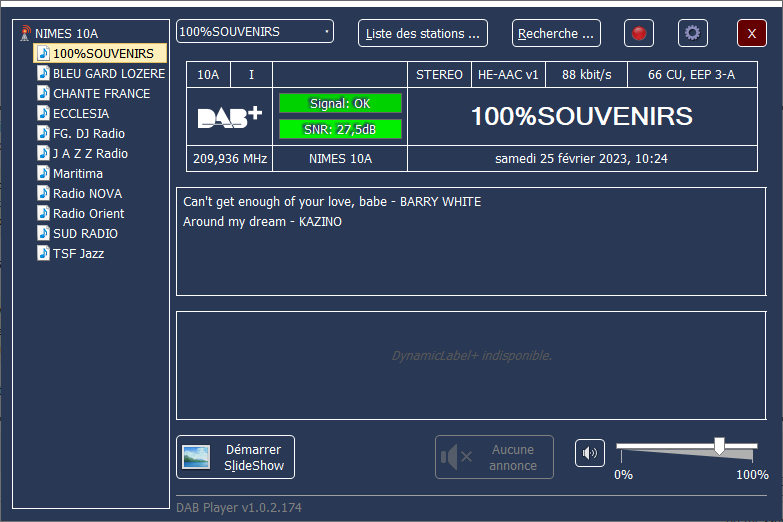Mute audio using the speaker icon
Viewport: 783px width, 522px height.
[590, 453]
